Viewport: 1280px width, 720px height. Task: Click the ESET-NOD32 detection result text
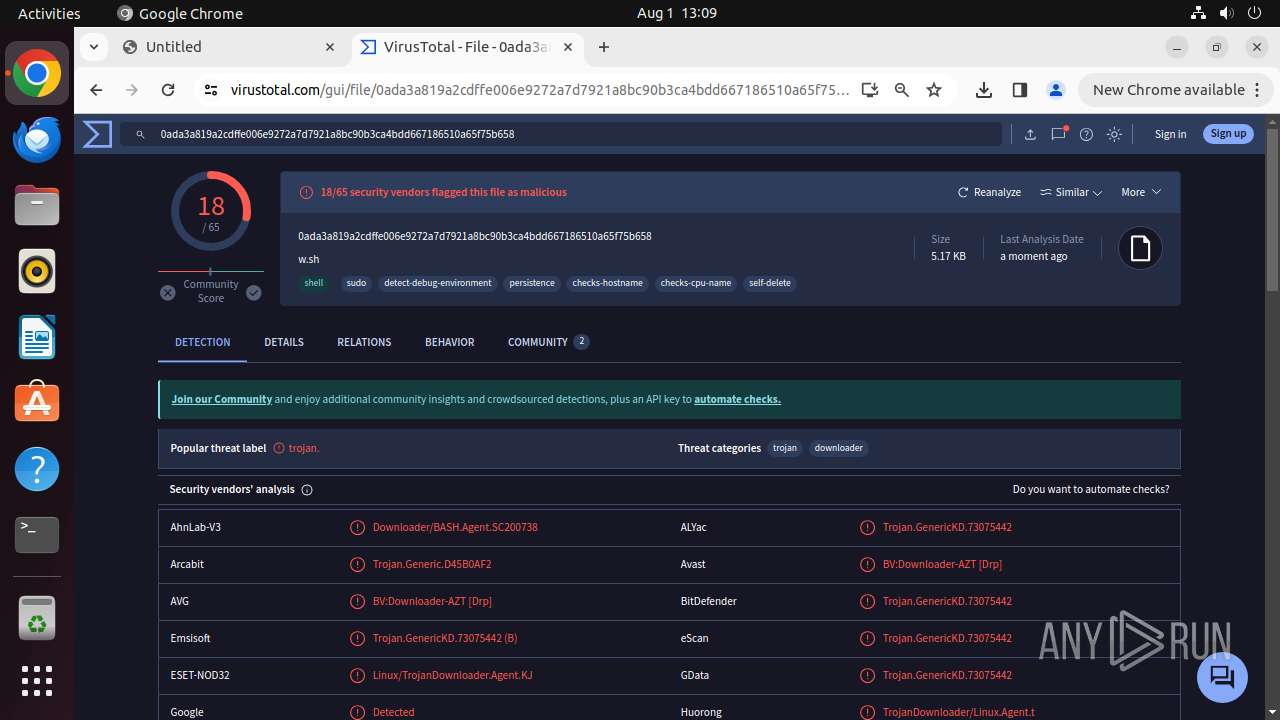coord(452,675)
